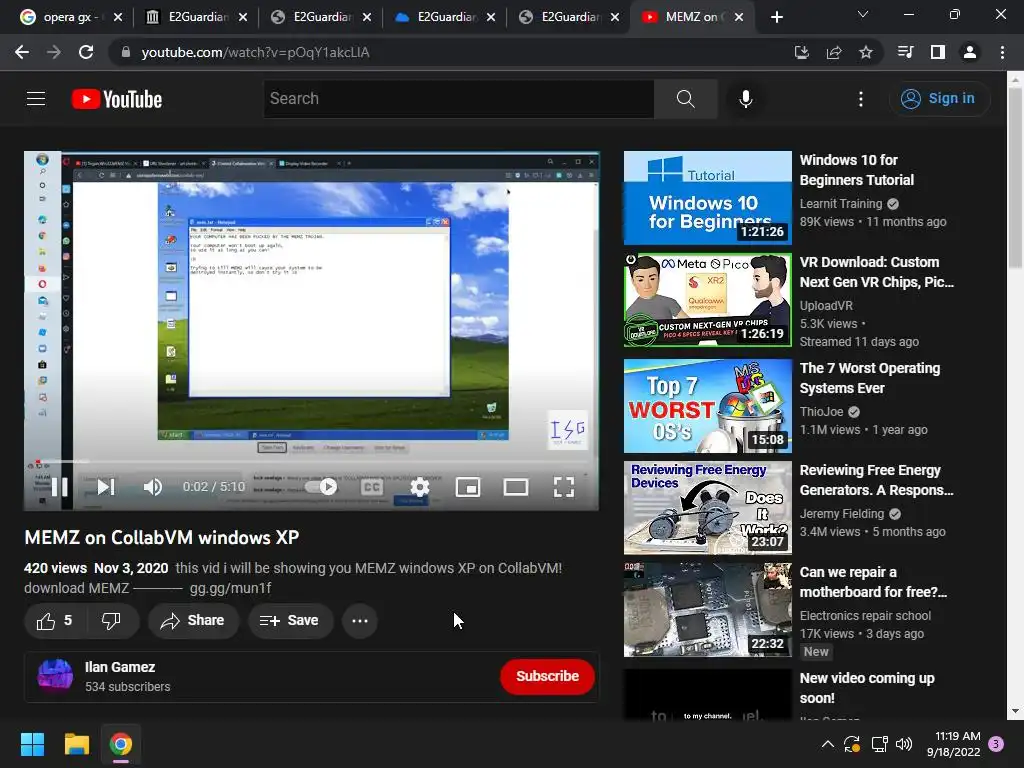Open YouTube settings three-dot menu
Image resolution: width=1024 pixels, height=768 pixels.
click(x=861, y=99)
